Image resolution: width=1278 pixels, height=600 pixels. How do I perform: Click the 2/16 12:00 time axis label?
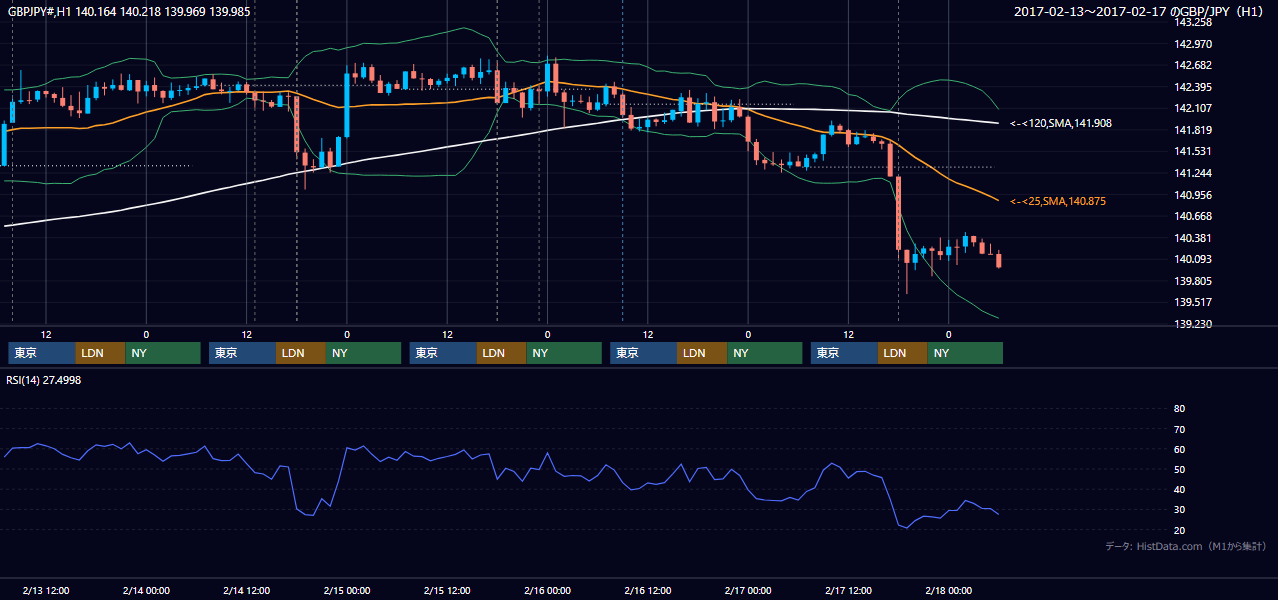coord(647,590)
